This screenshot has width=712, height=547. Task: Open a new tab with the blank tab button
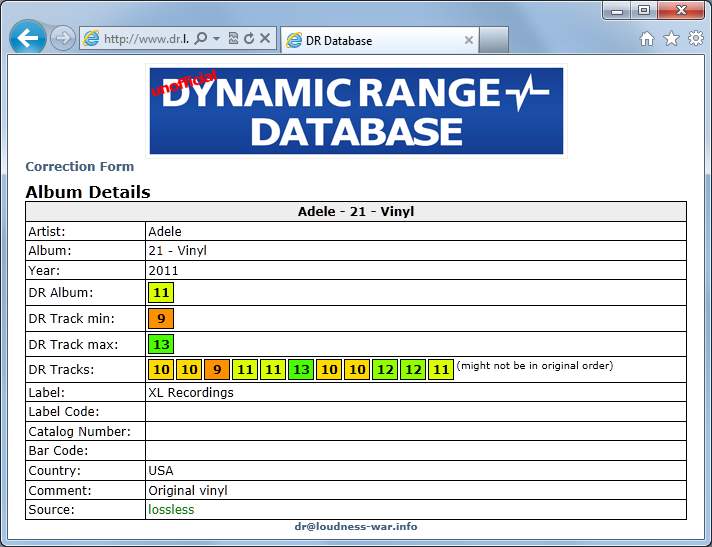click(x=494, y=40)
